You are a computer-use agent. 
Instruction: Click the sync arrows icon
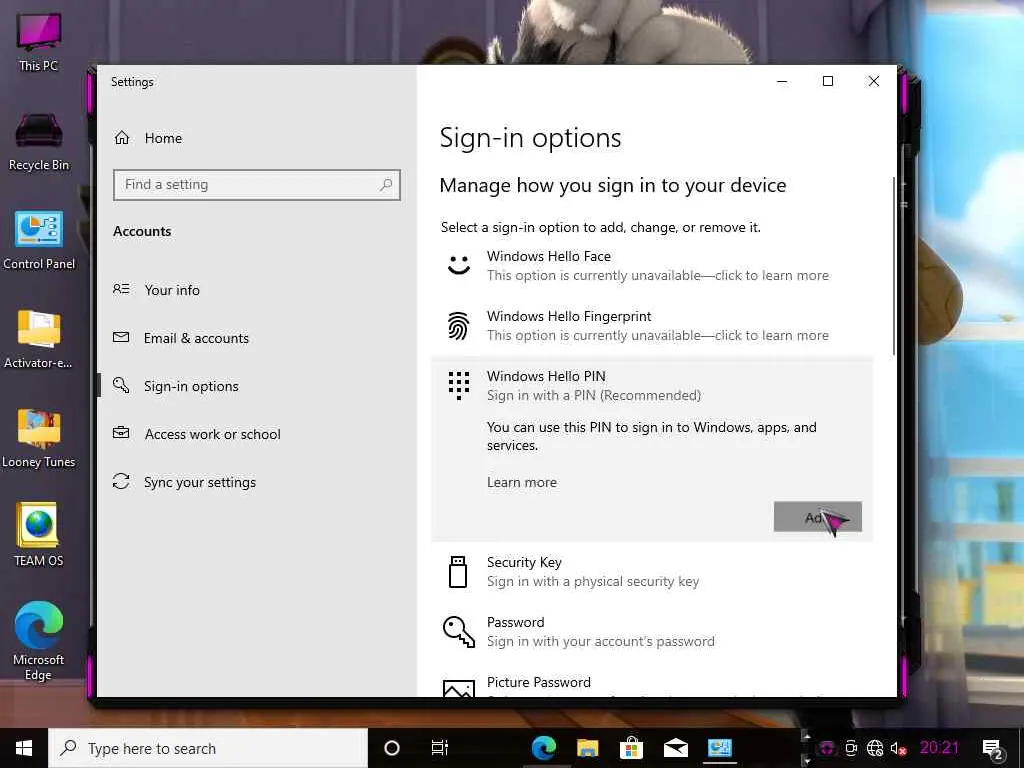tap(121, 481)
